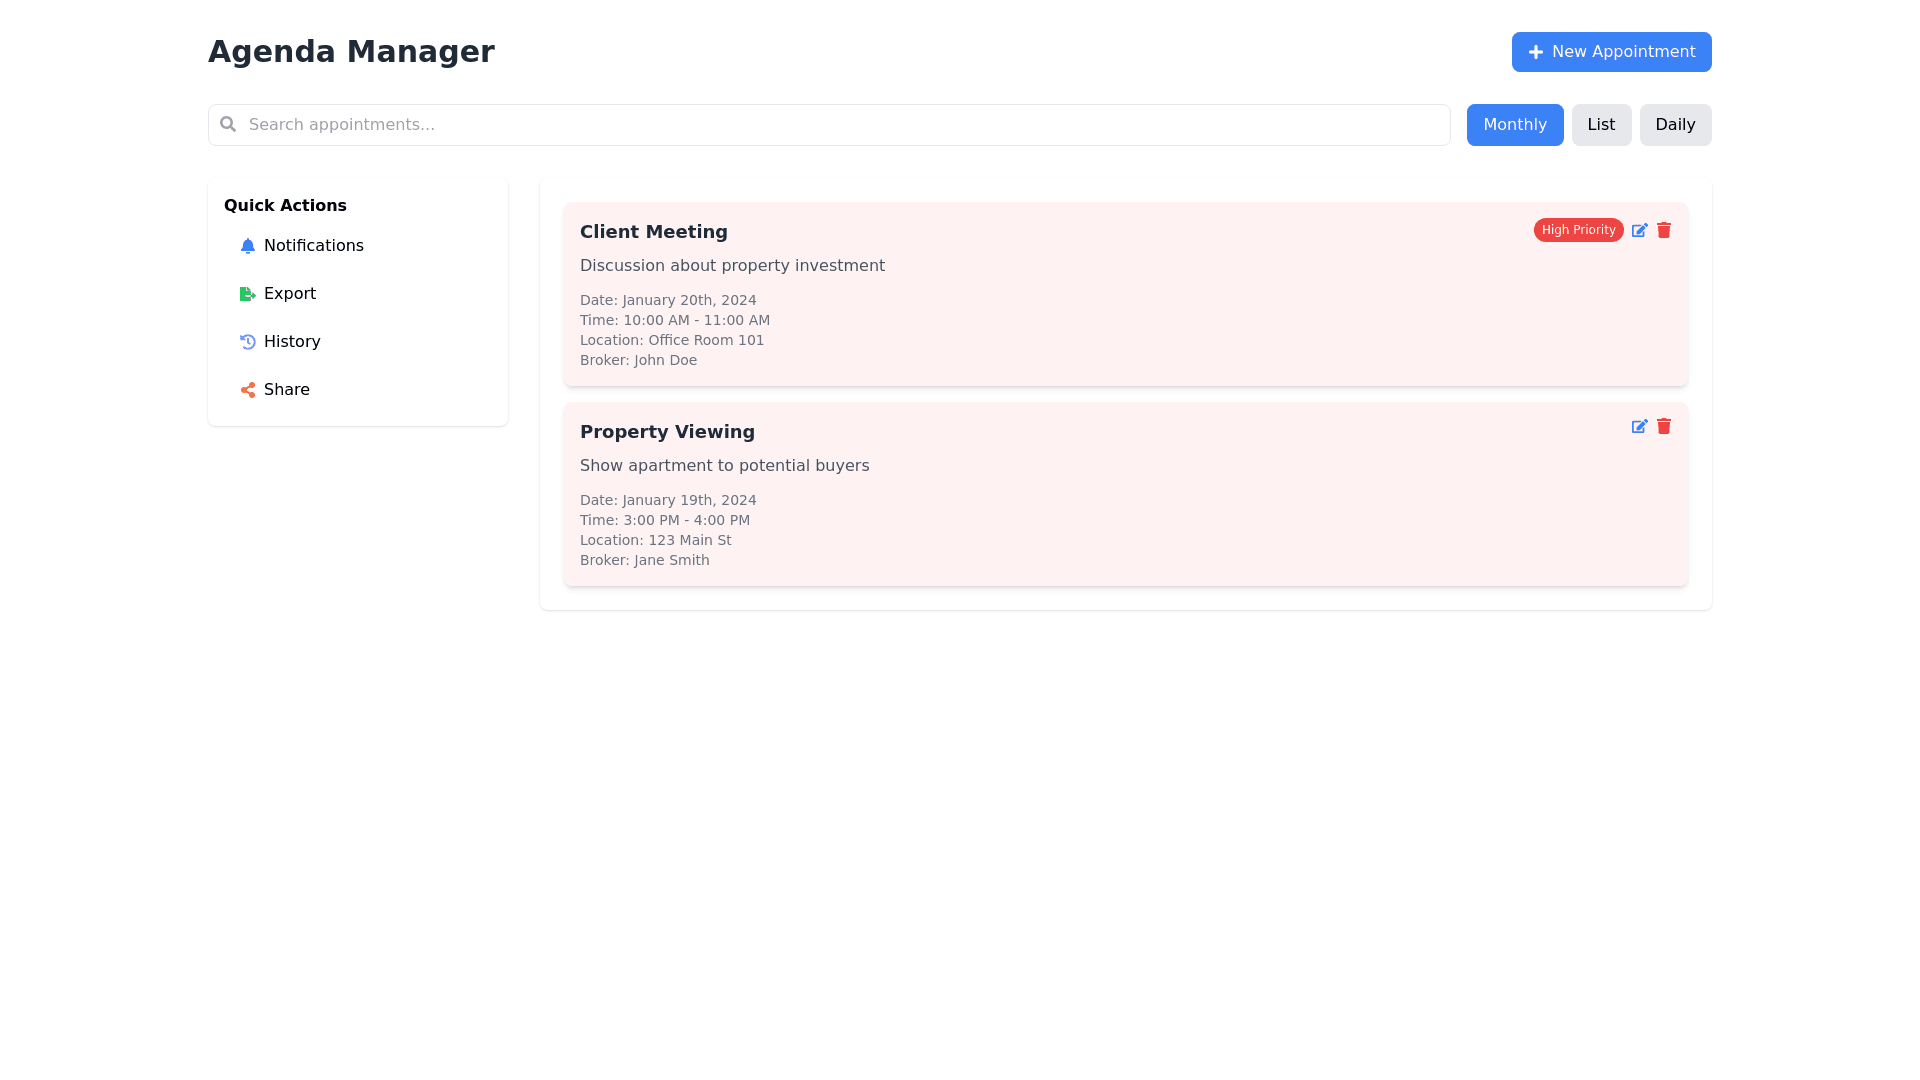Click the History clock icon
Image resolution: width=1920 pixels, height=1080 pixels.
(247, 341)
